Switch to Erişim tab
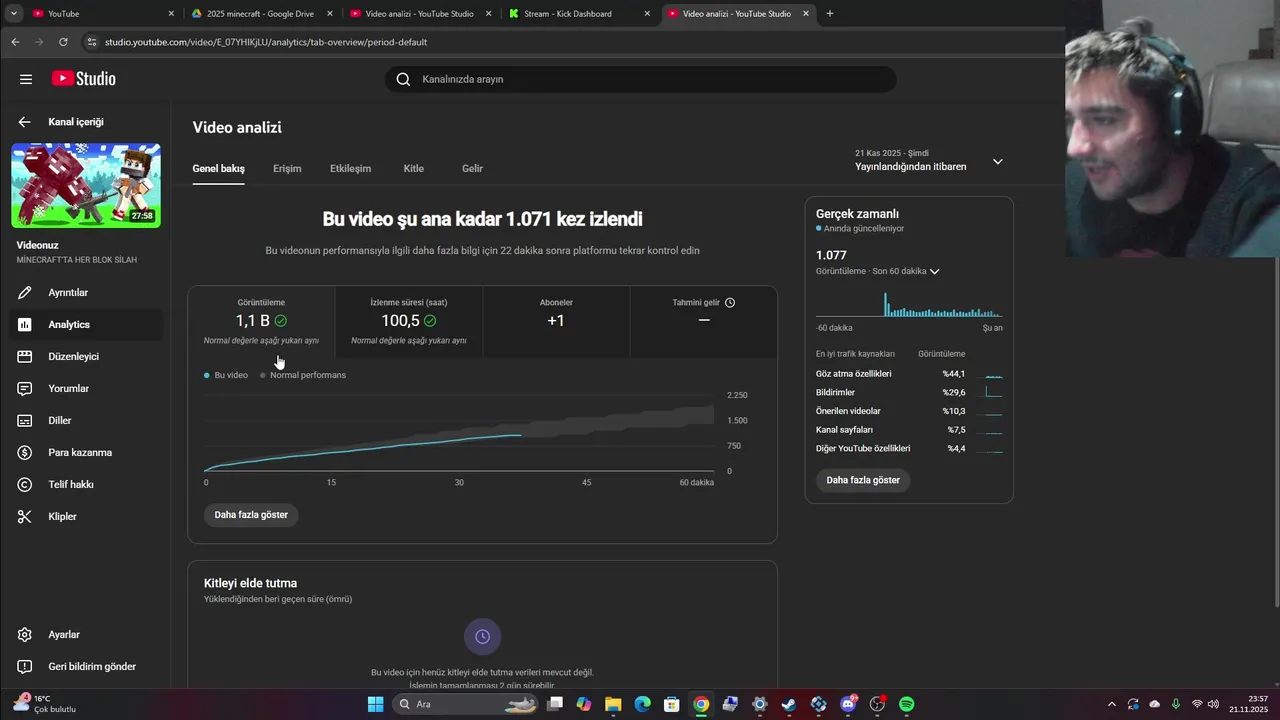 coord(287,169)
